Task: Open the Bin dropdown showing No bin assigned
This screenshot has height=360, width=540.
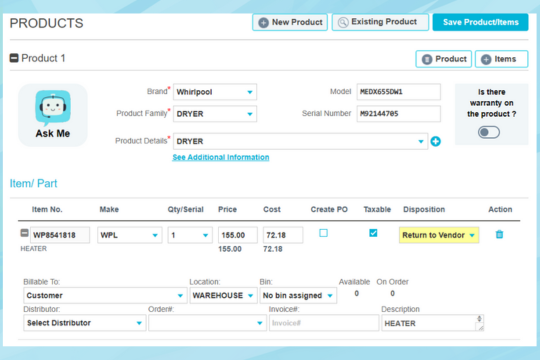Action: point(298,296)
